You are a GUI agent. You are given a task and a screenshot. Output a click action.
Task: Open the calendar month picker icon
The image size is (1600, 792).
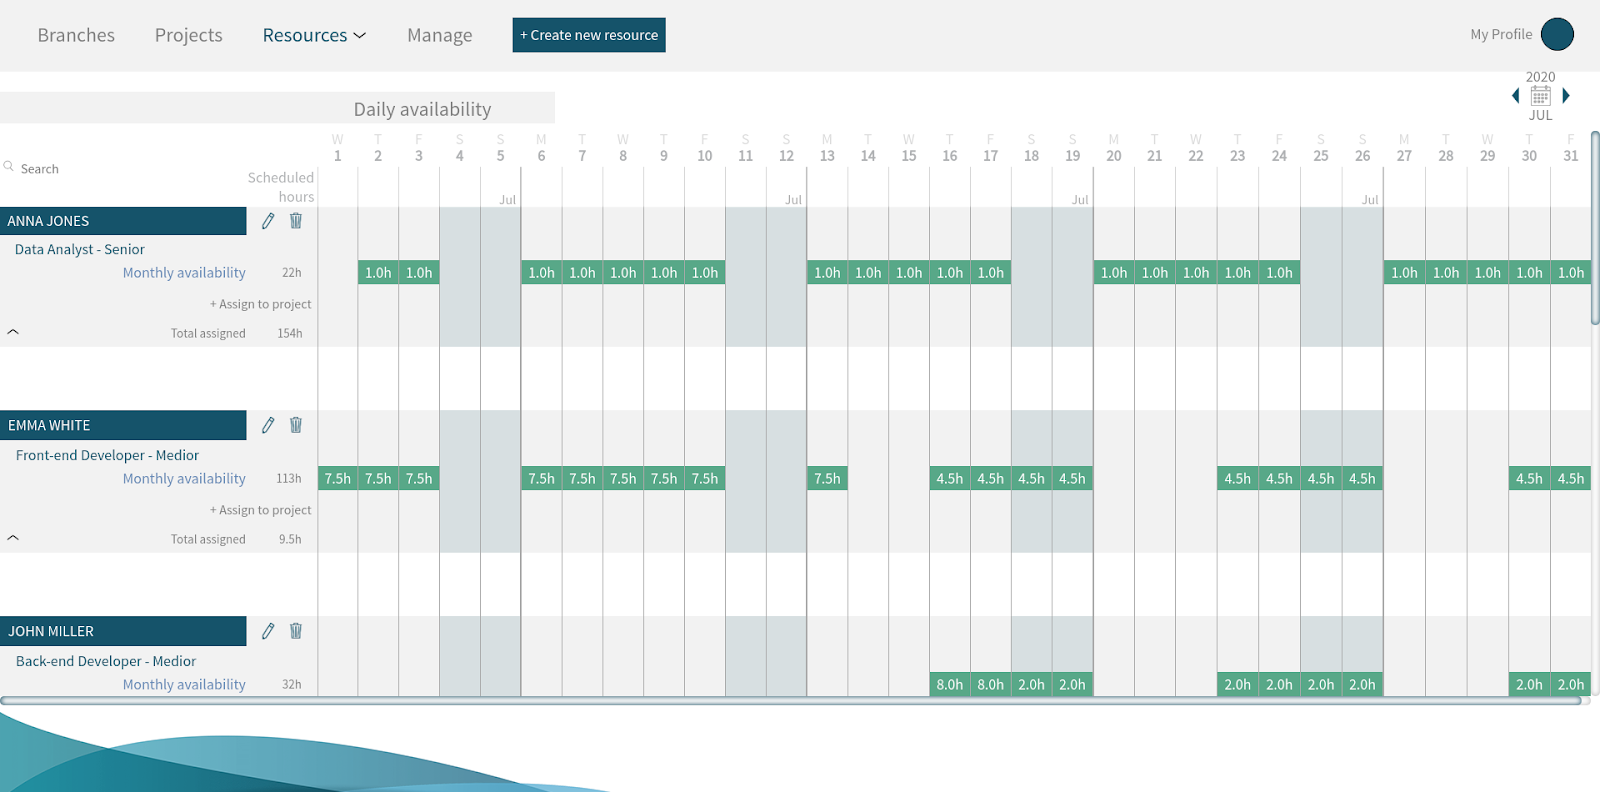1541,96
